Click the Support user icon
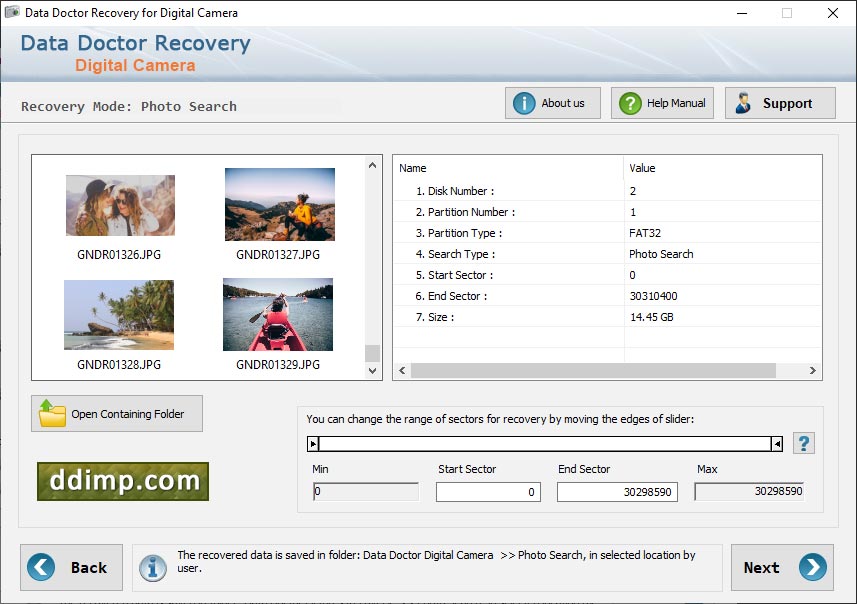Image resolution: width=857 pixels, height=604 pixels. (x=744, y=103)
